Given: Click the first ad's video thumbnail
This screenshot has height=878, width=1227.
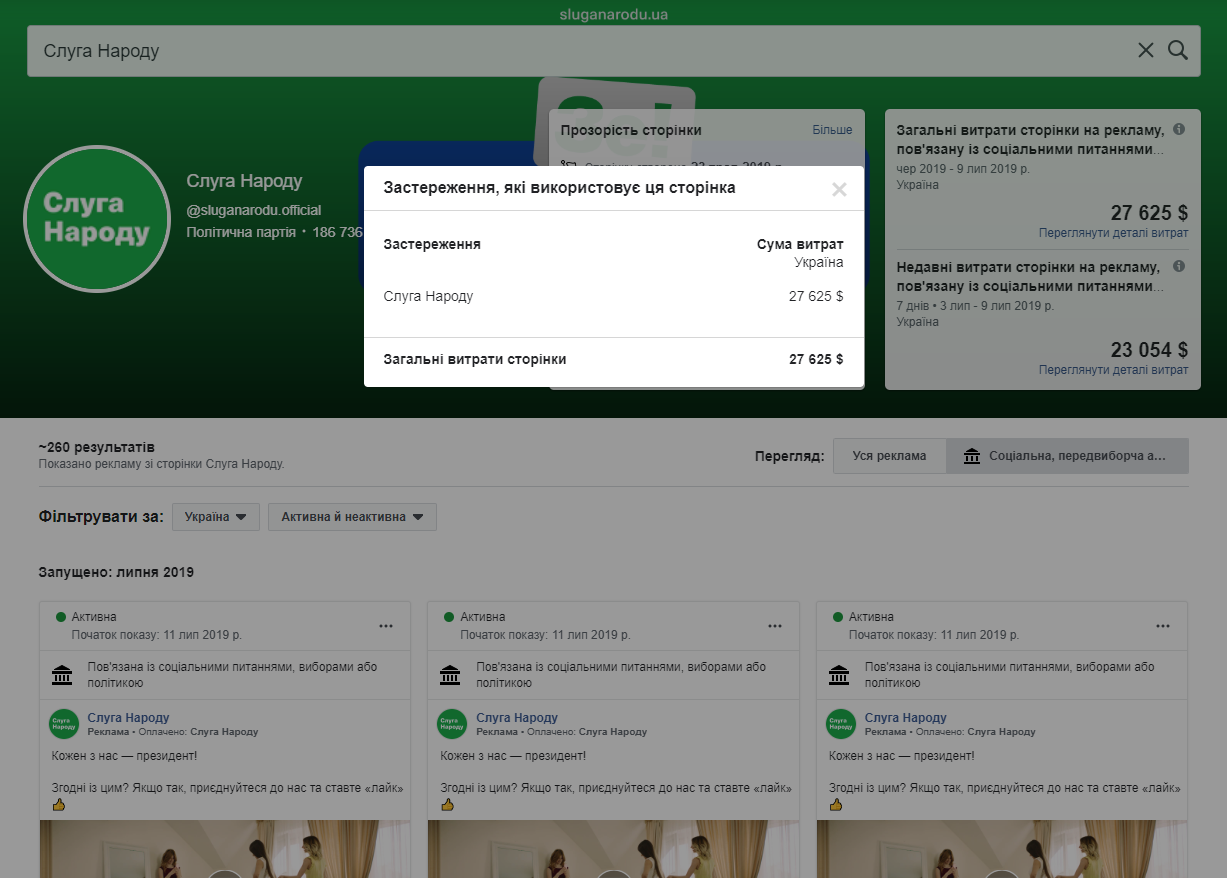Looking at the screenshot, I should [x=225, y=849].
